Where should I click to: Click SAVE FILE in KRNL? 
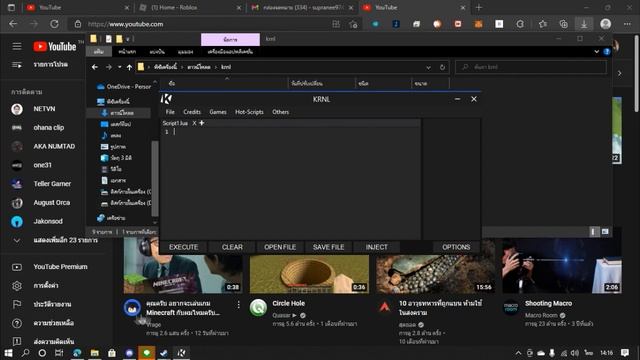329,247
